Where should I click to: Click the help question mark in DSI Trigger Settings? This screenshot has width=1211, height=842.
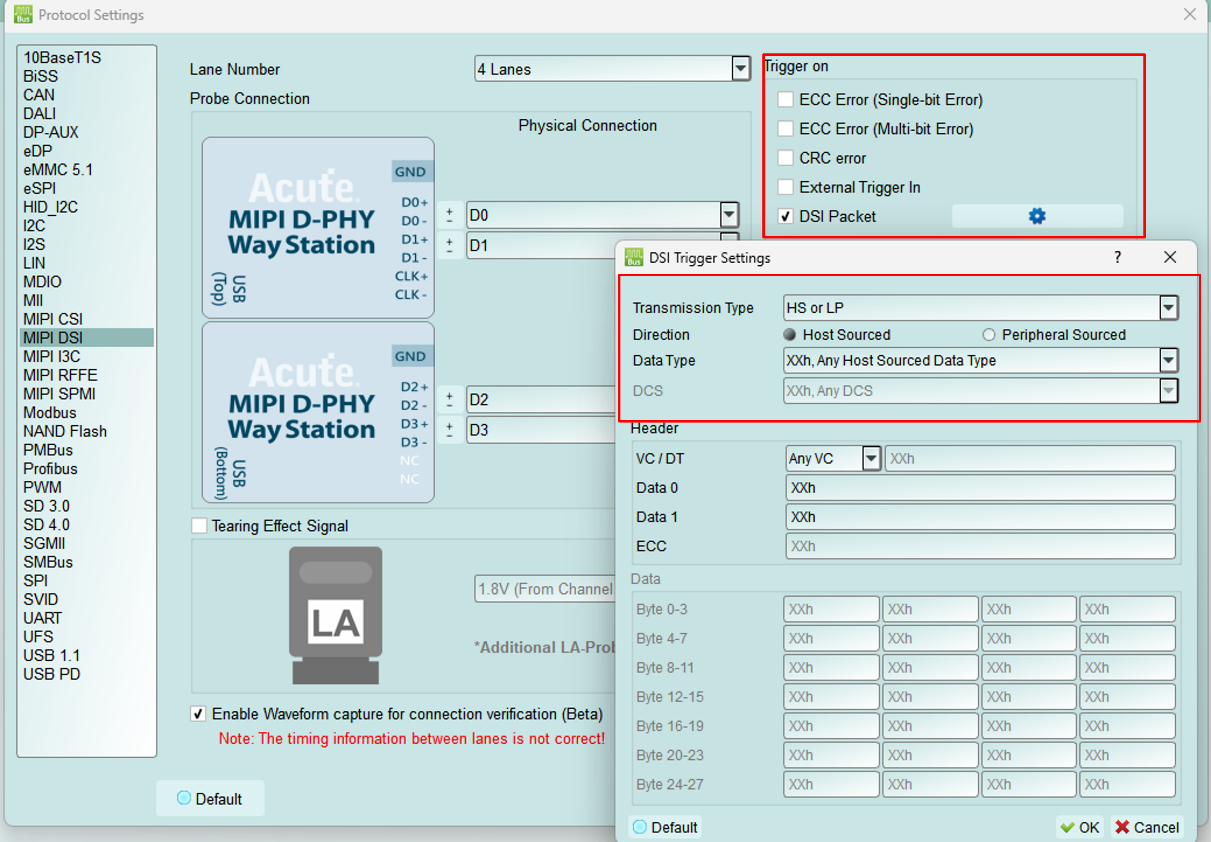click(x=1118, y=257)
